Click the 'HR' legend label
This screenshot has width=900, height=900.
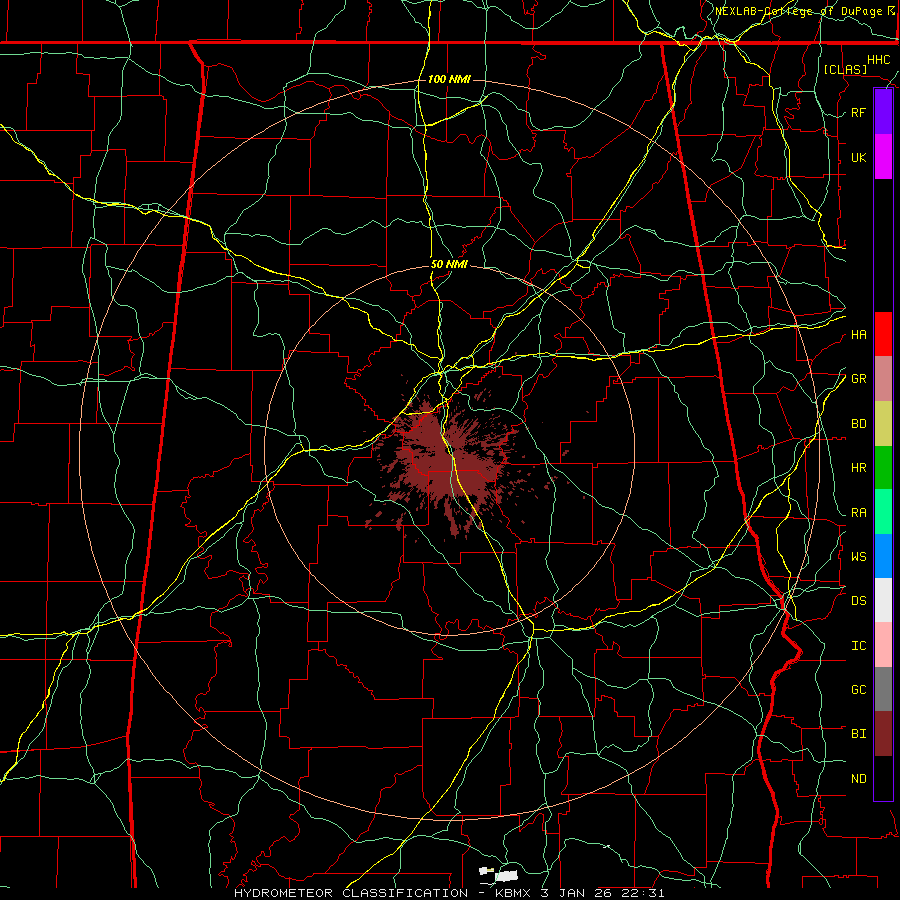[858, 468]
